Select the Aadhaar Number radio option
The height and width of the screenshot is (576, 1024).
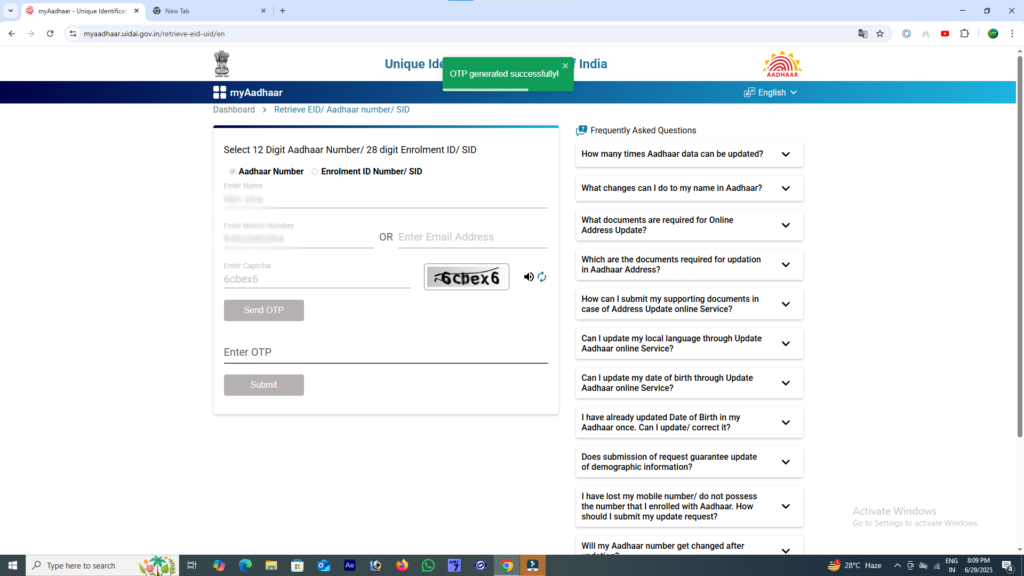point(232,172)
